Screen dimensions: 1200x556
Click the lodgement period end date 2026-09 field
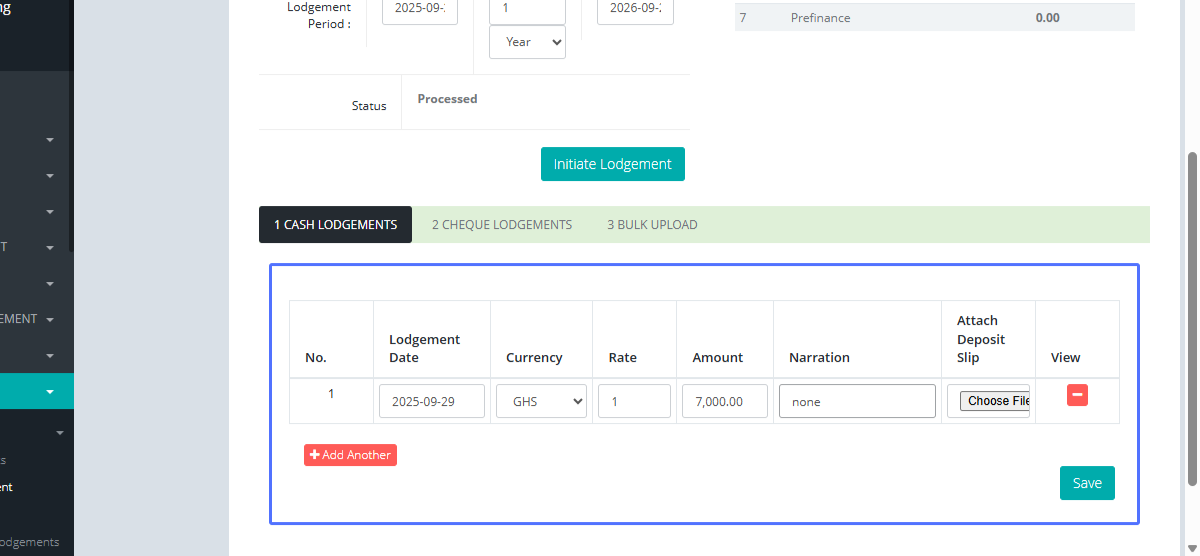click(x=634, y=9)
